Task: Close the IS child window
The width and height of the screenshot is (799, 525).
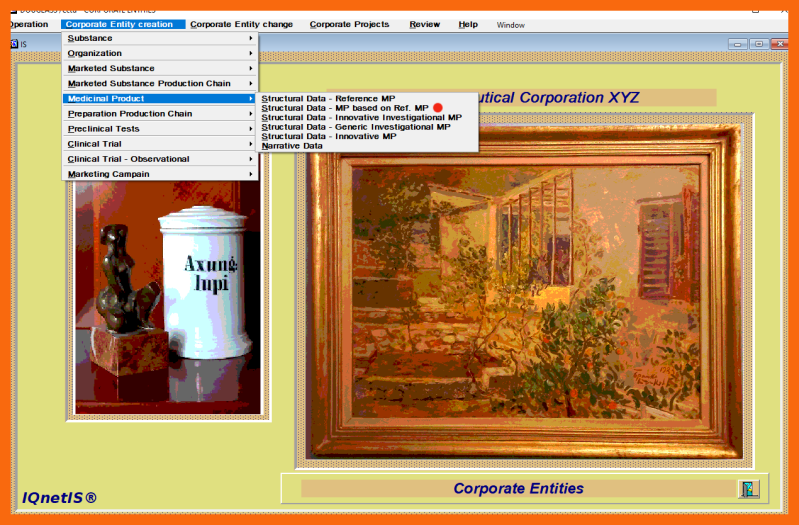Action: [x=780, y=44]
